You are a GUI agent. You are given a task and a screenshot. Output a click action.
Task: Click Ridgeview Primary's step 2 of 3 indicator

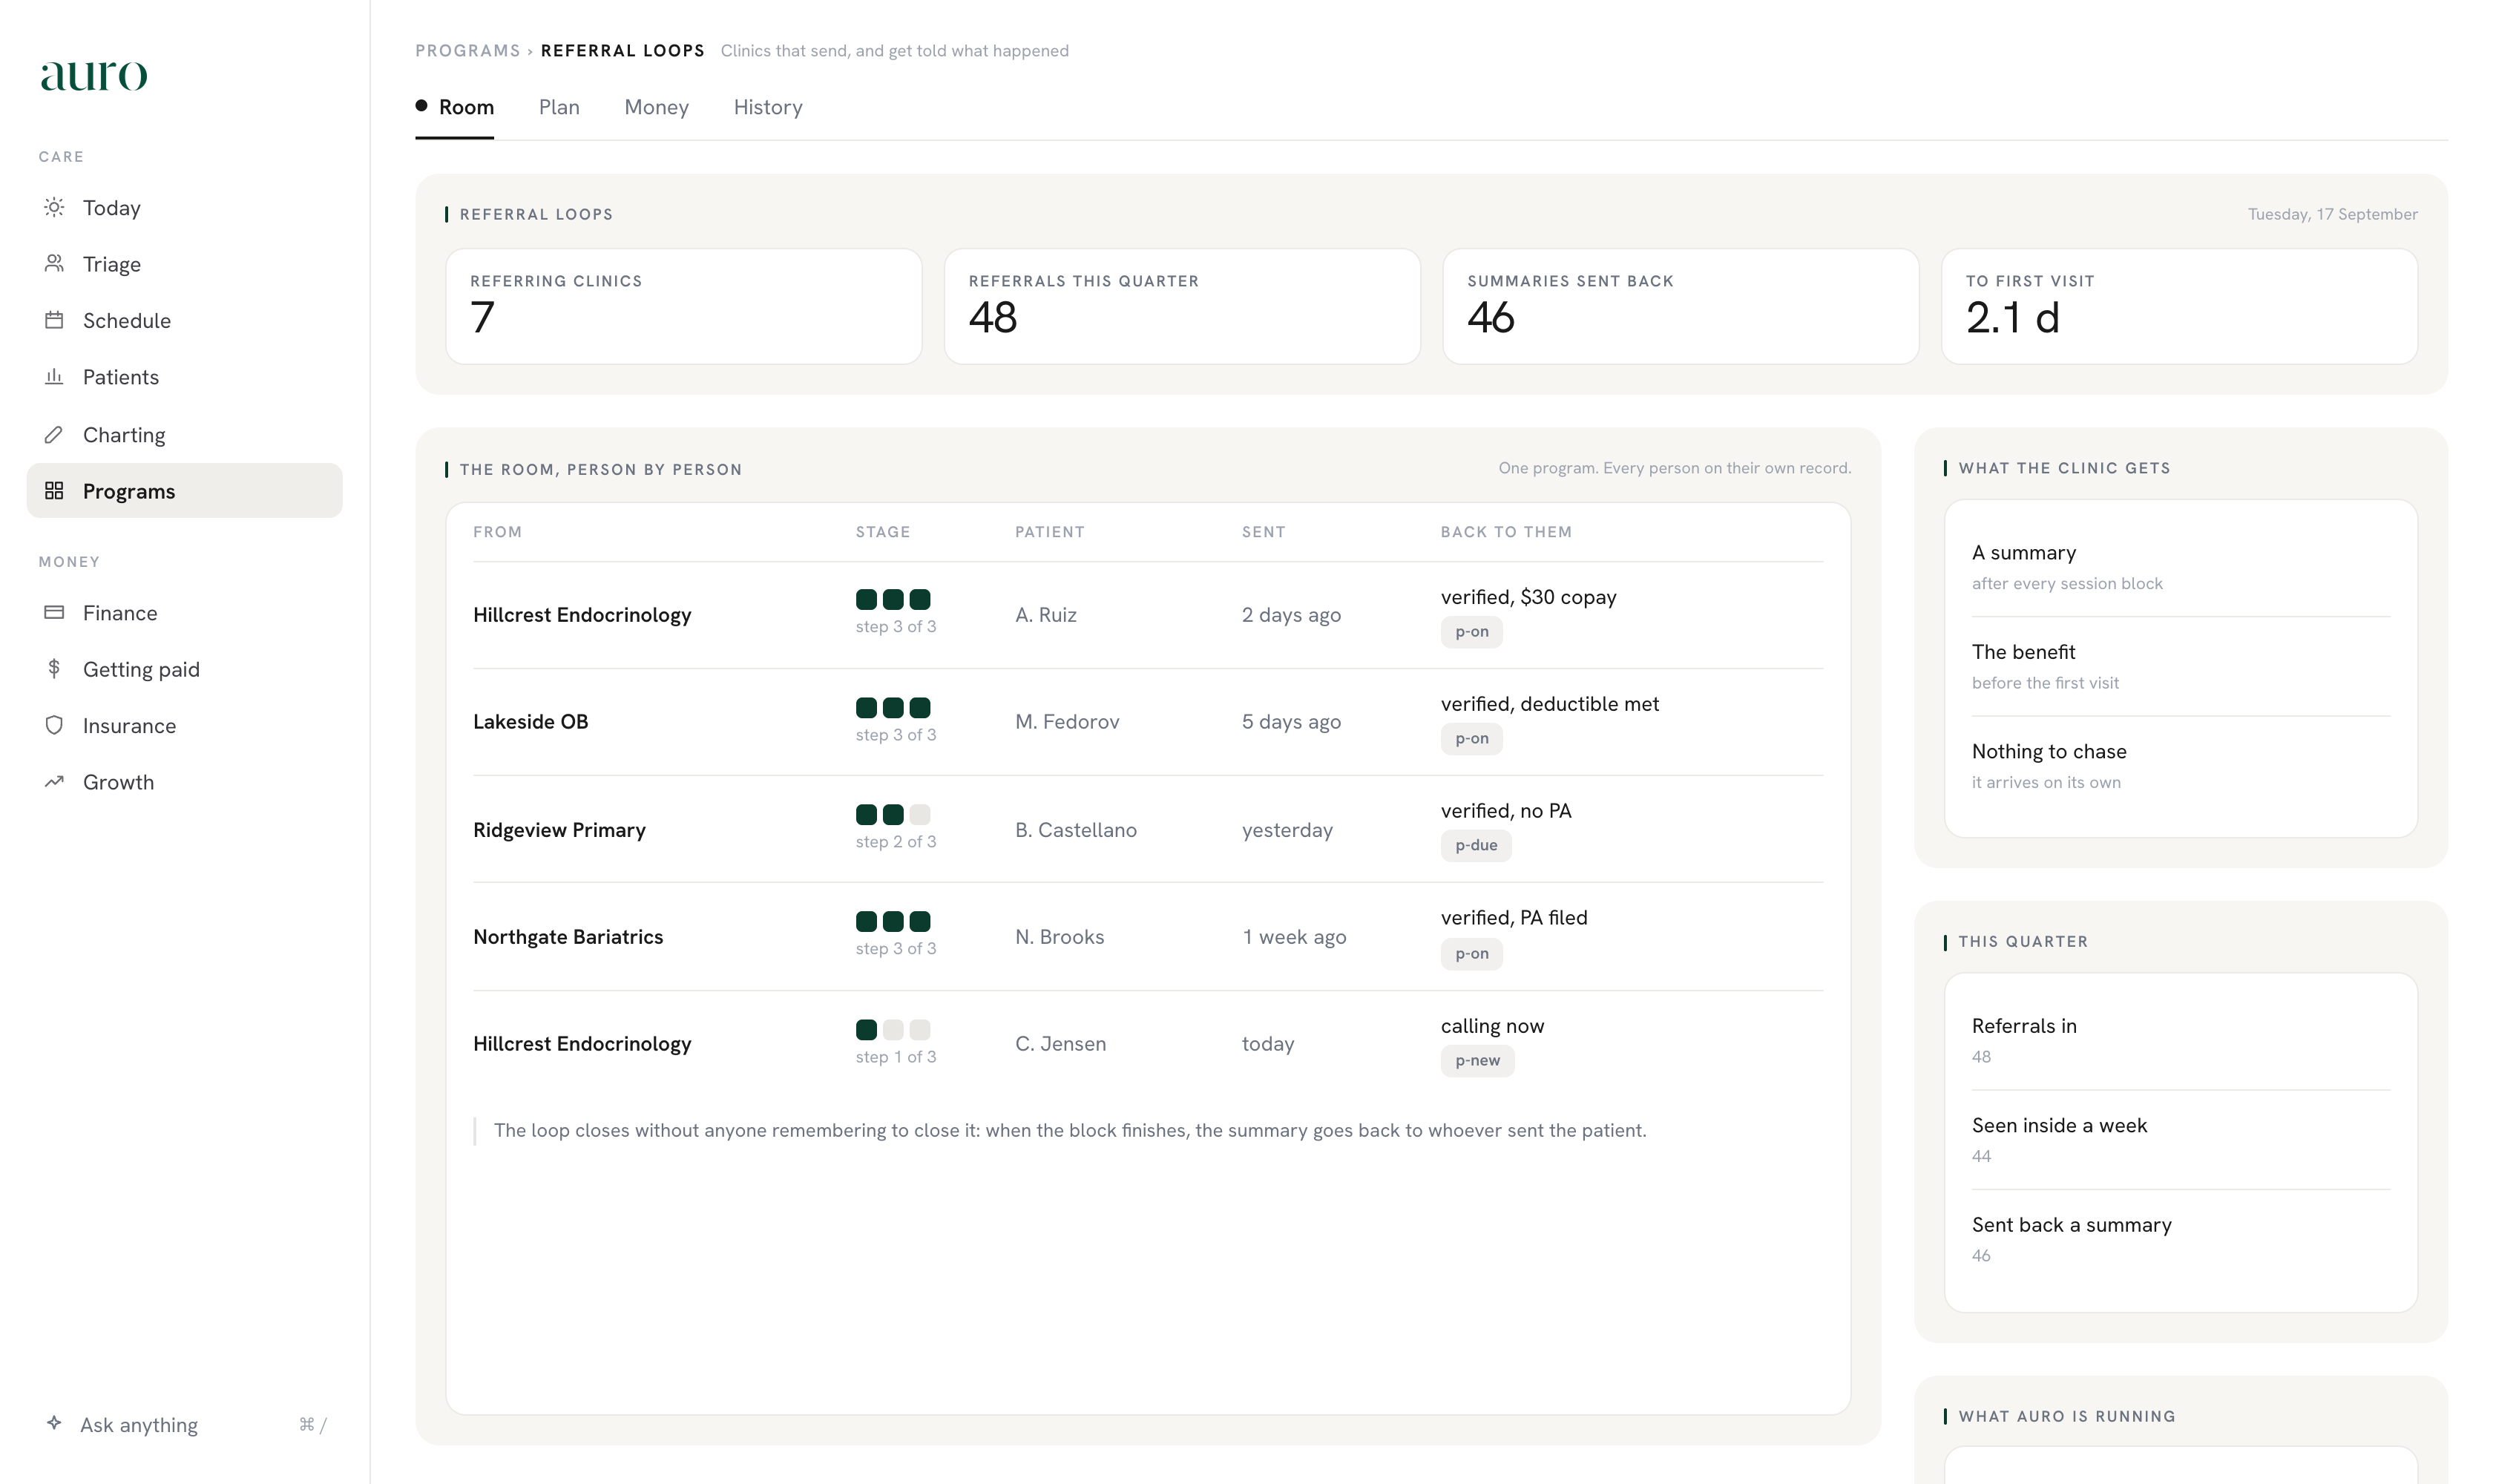[895, 827]
